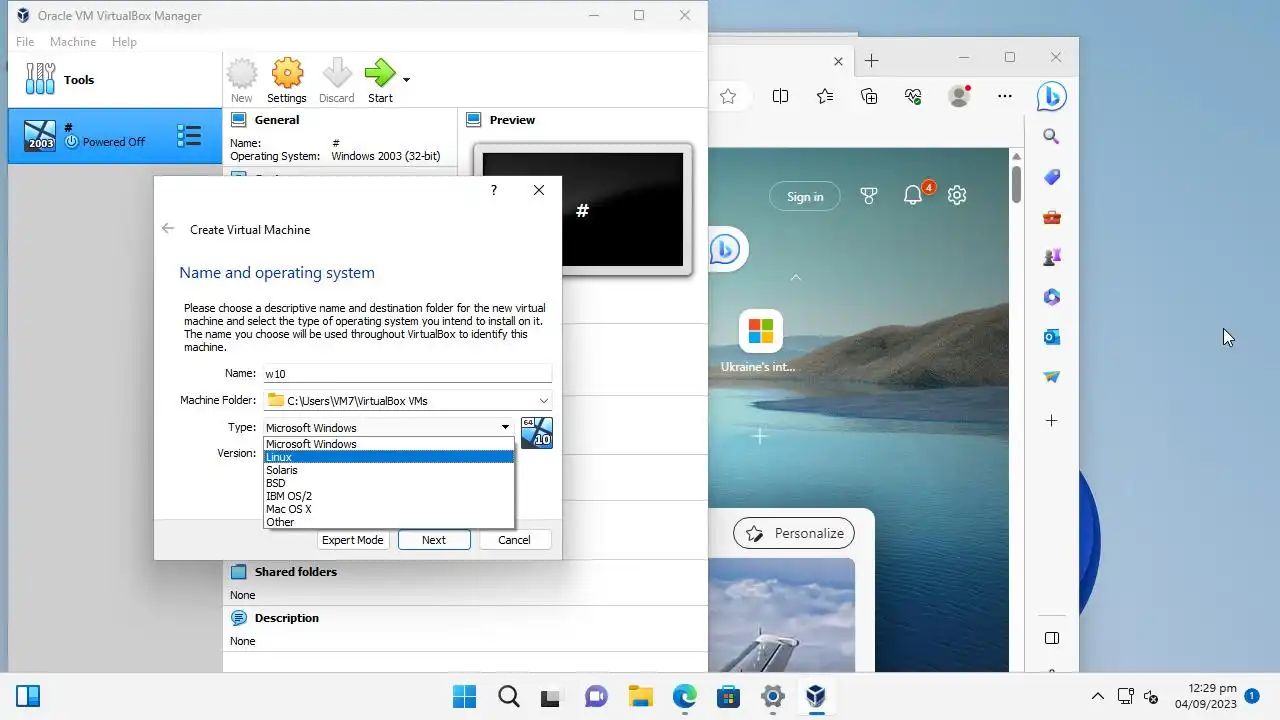Choose Solaris in the Type list

tap(388, 470)
